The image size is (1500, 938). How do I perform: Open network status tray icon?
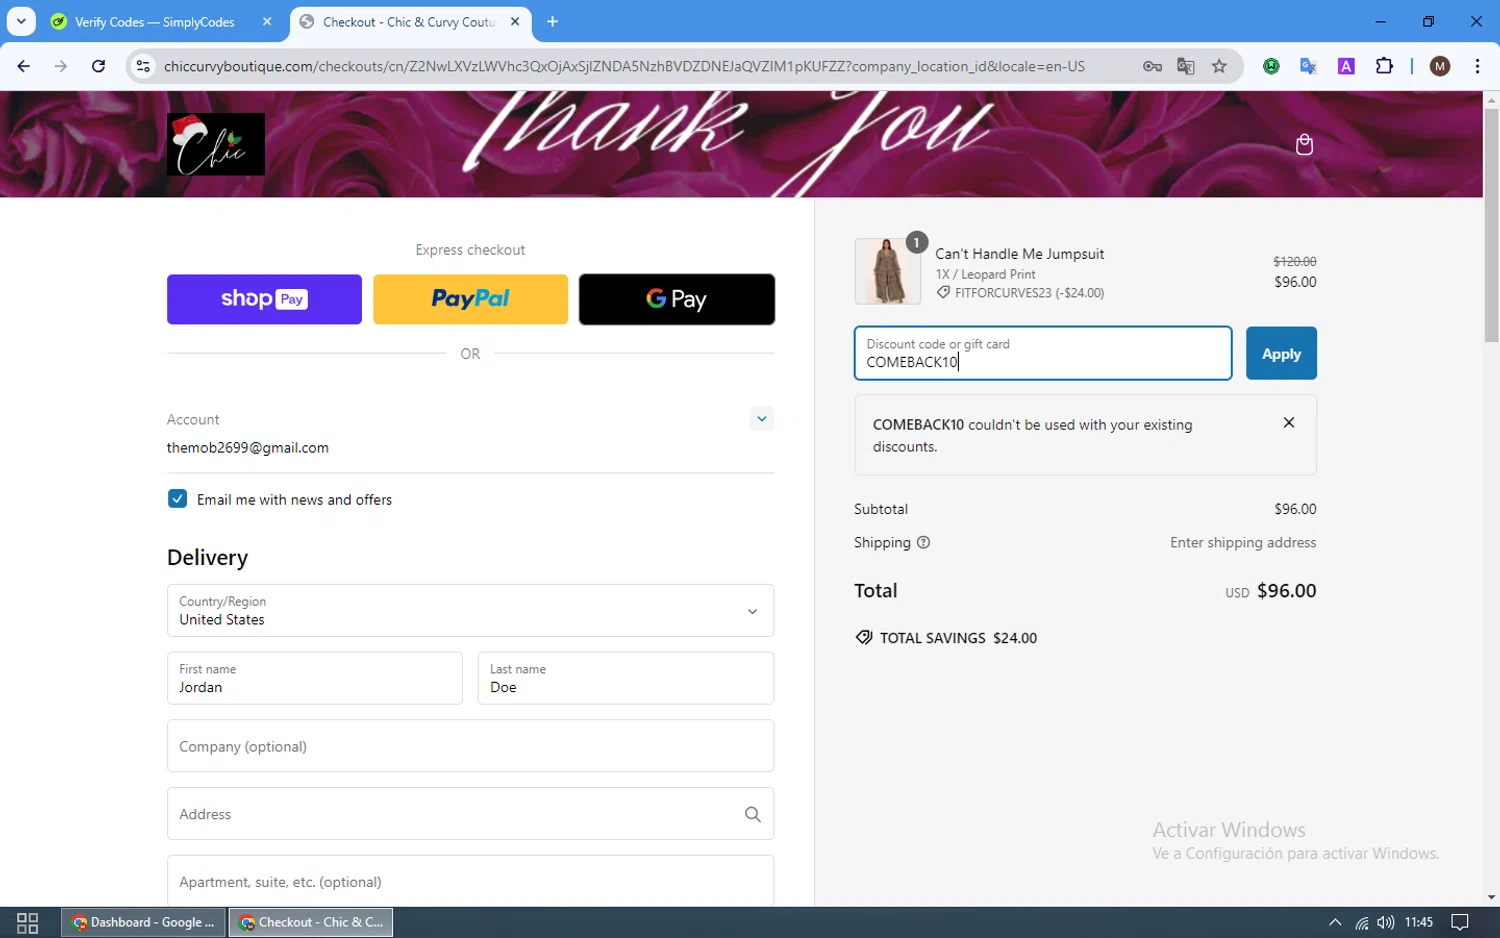click(x=1361, y=922)
